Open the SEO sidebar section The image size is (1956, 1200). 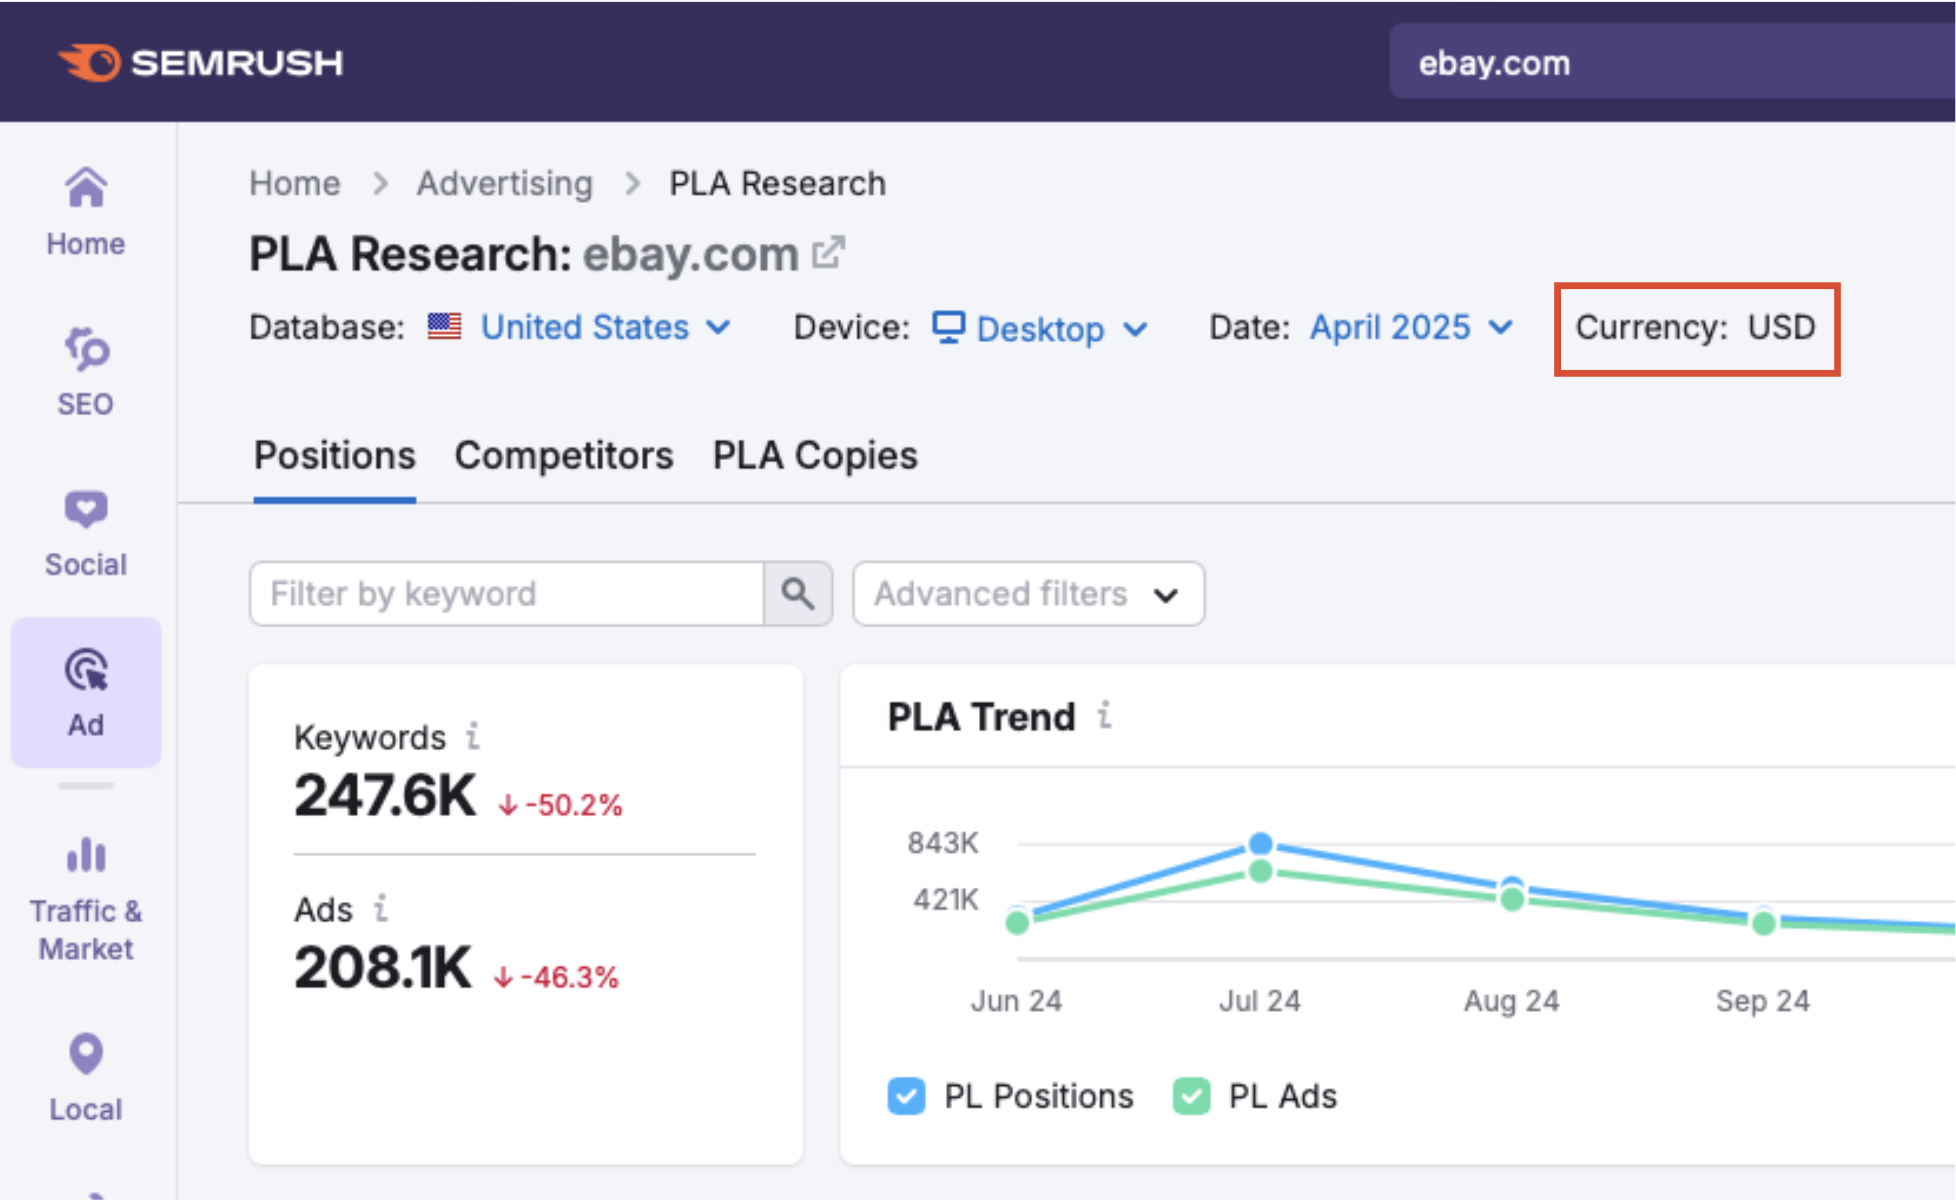click(x=86, y=371)
